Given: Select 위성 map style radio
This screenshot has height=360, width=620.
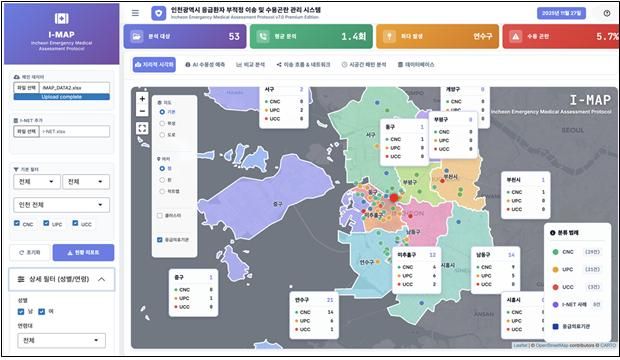Looking at the screenshot, I should click(x=162, y=123).
